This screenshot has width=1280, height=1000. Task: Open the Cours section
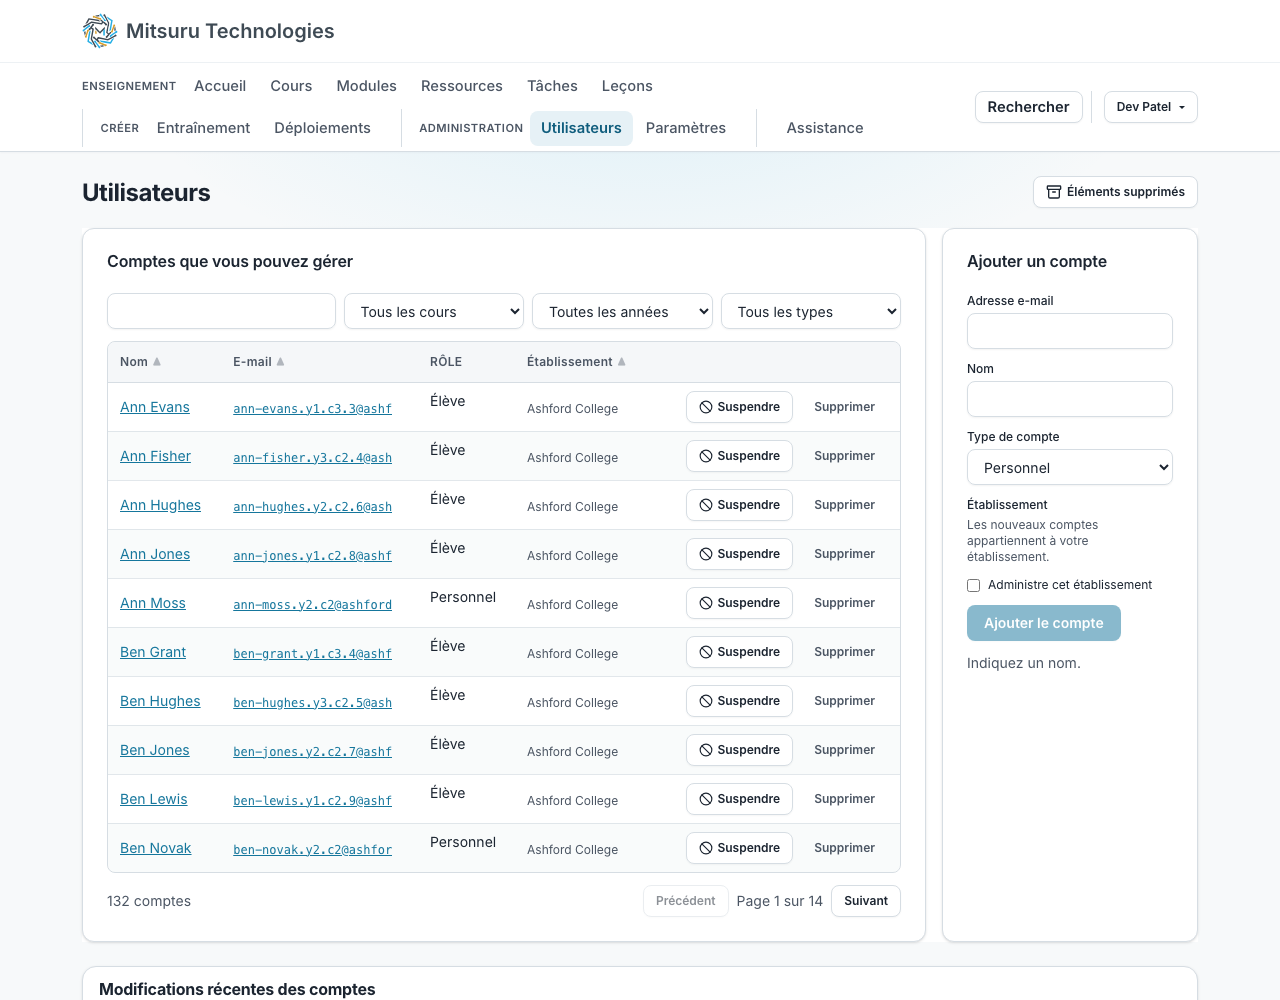tap(291, 86)
